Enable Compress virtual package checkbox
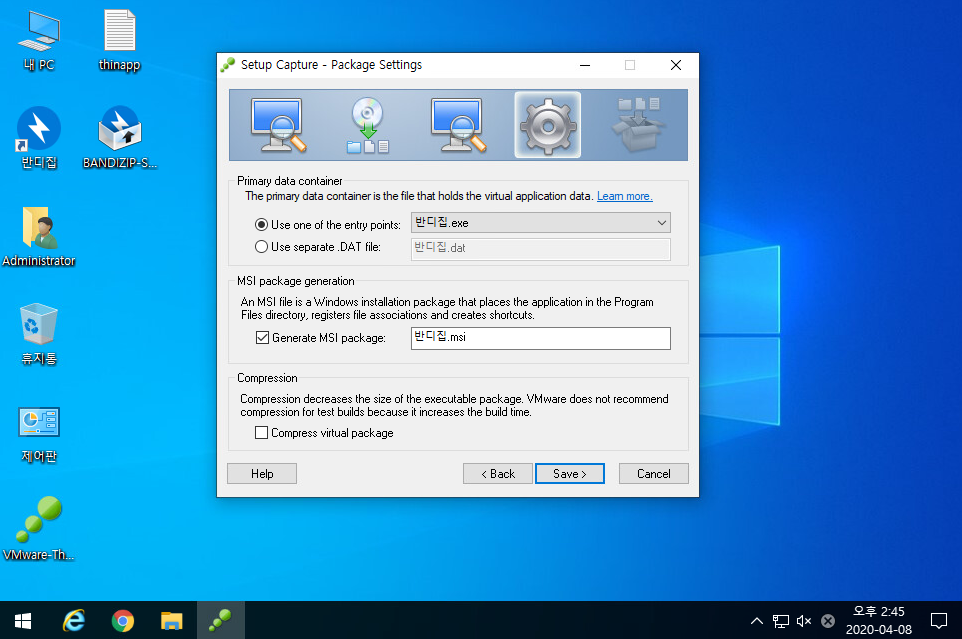 coord(261,432)
